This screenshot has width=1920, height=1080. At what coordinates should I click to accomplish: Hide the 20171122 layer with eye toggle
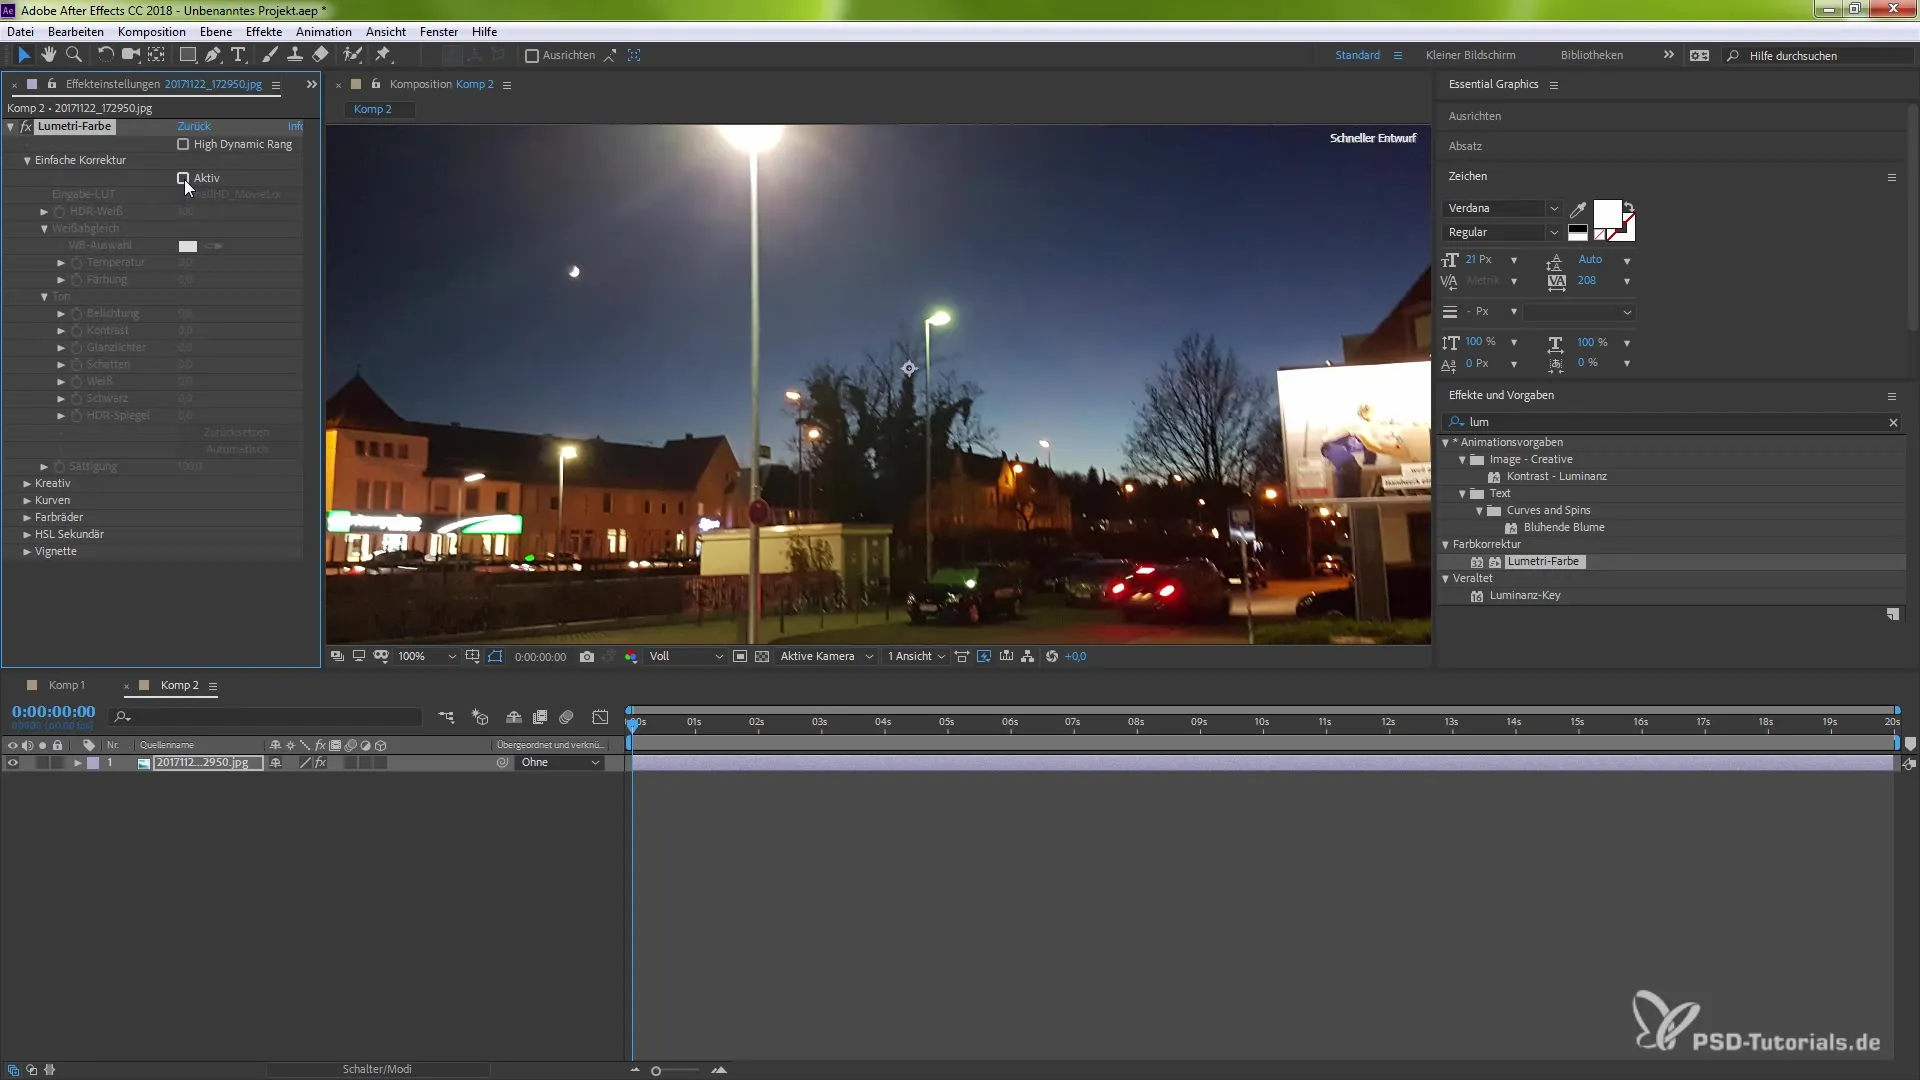click(13, 763)
